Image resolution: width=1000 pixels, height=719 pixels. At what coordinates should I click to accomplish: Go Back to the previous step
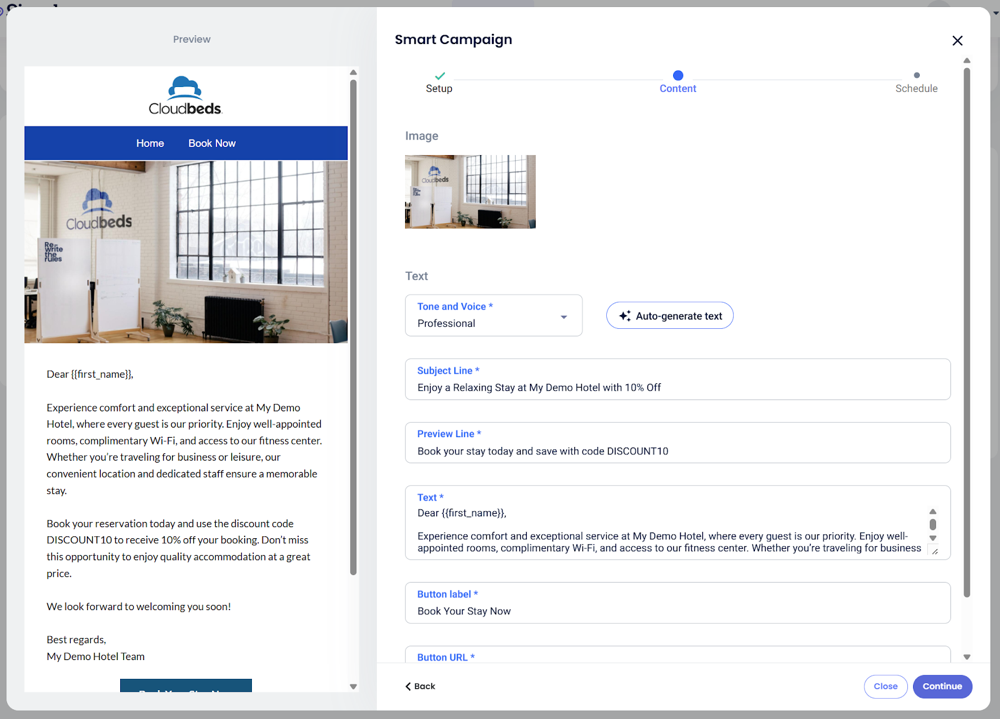420,687
